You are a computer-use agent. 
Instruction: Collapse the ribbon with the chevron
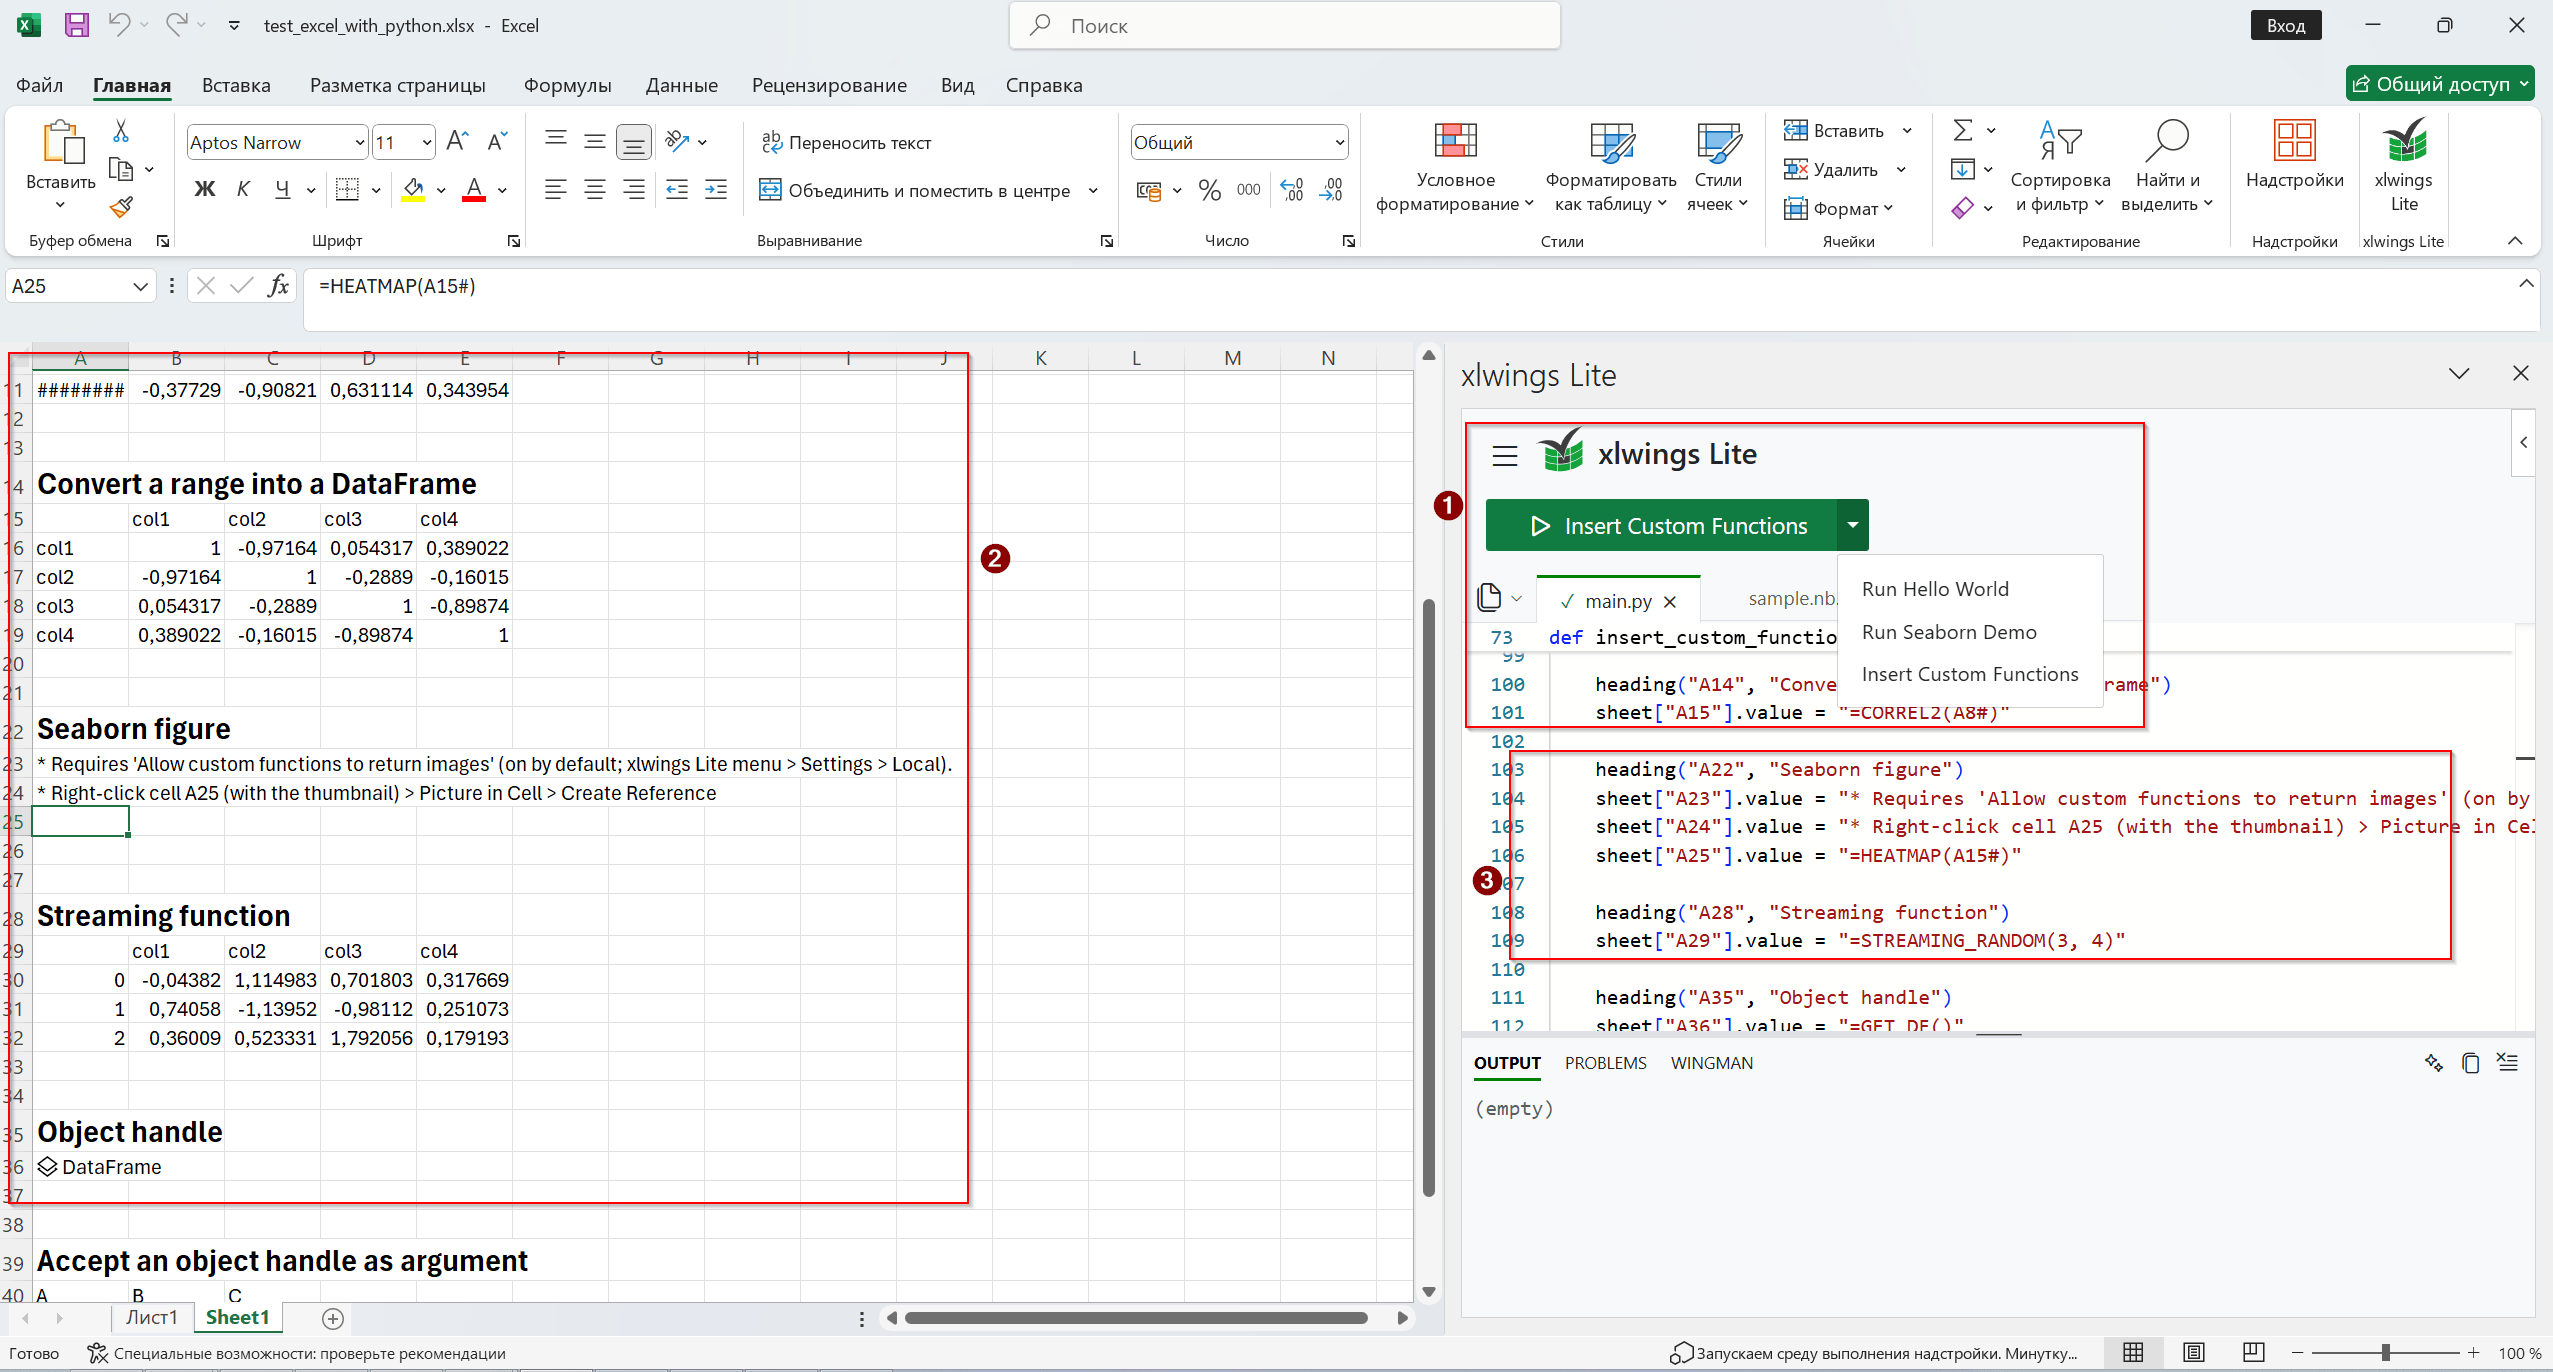click(2515, 240)
